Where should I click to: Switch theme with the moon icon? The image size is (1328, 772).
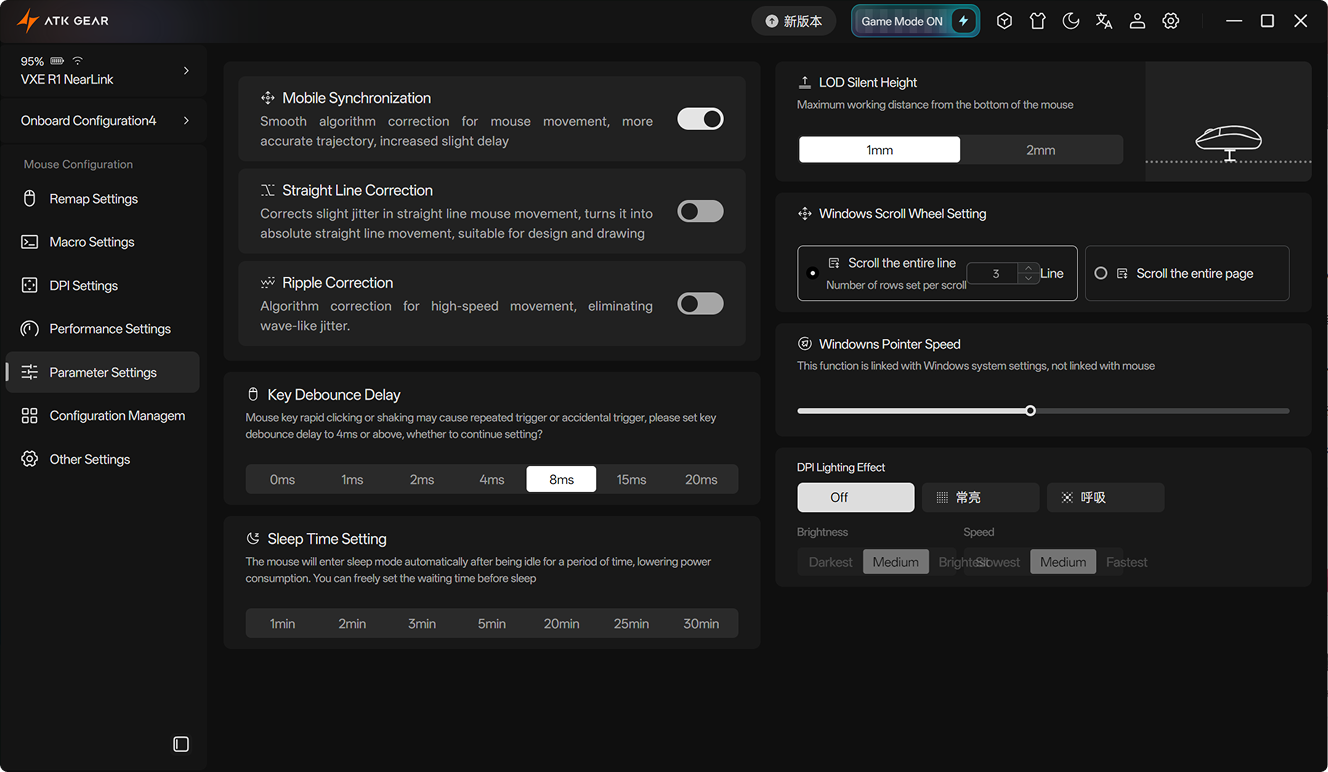[1071, 21]
